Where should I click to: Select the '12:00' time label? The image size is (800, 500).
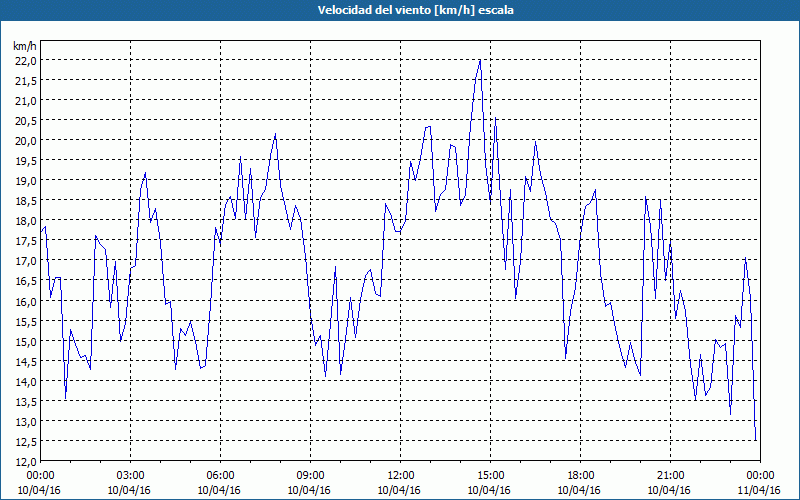401,475
